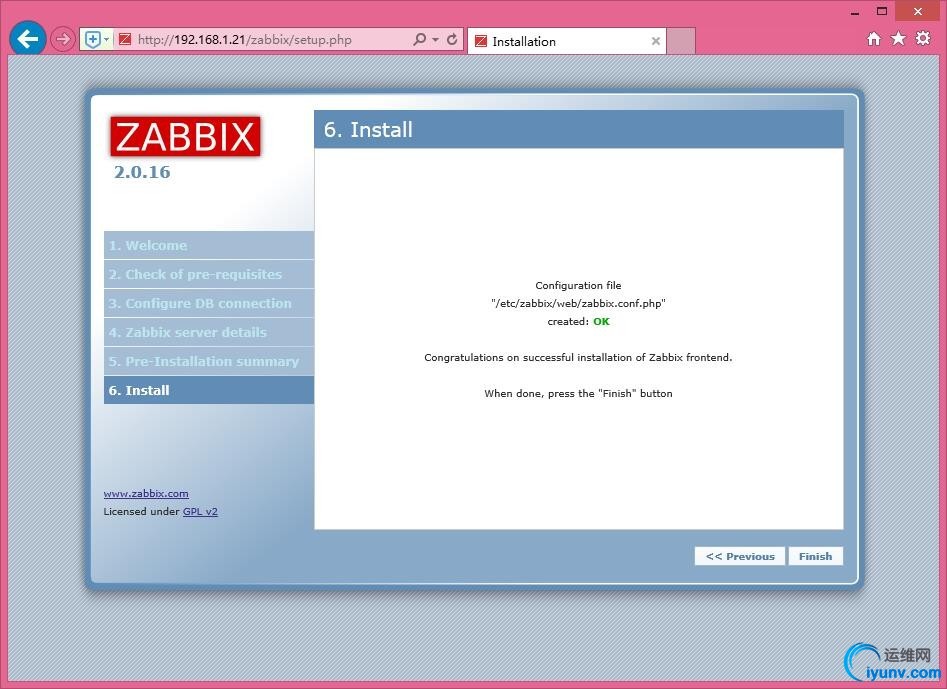
Task: Go back with the browser Back arrow
Action: coord(28,39)
